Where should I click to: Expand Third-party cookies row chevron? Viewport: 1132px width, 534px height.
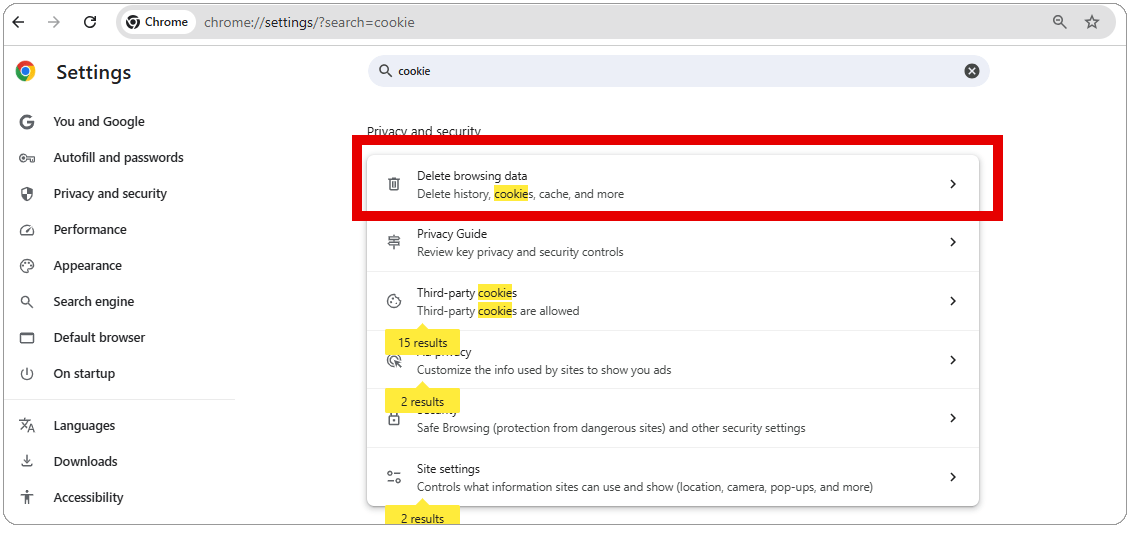952,301
